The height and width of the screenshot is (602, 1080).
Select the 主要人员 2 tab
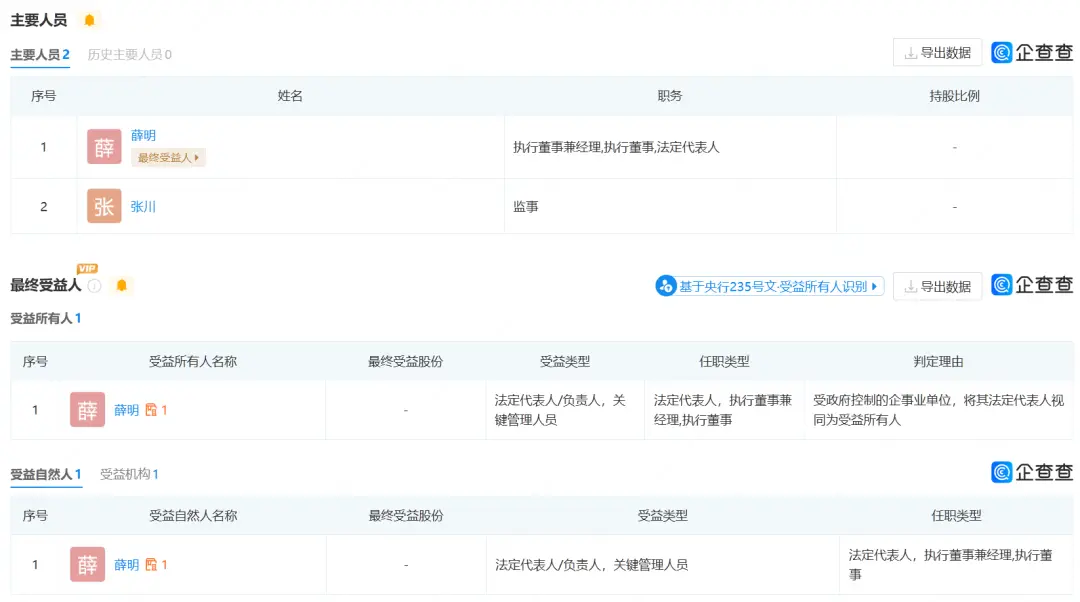point(40,55)
